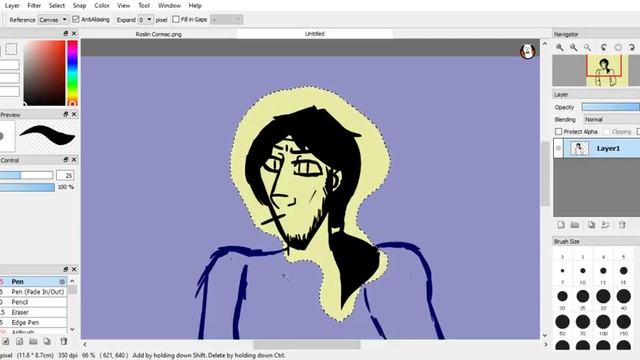Switch to the Roslin Cormac.png tab

(158, 34)
